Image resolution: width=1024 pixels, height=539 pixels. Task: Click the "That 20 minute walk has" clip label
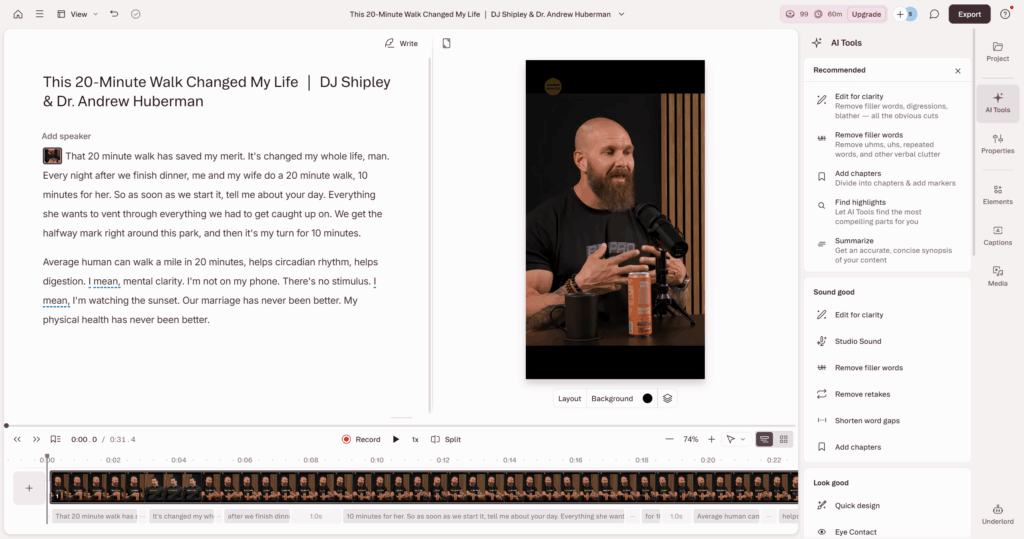coord(96,516)
